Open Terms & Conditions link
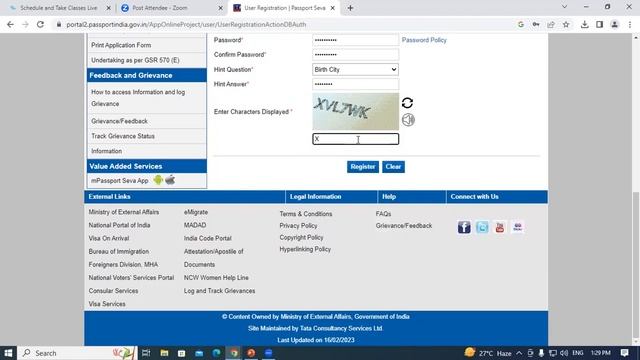The height and width of the screenshot is (360, 640). tap(306, 214)
